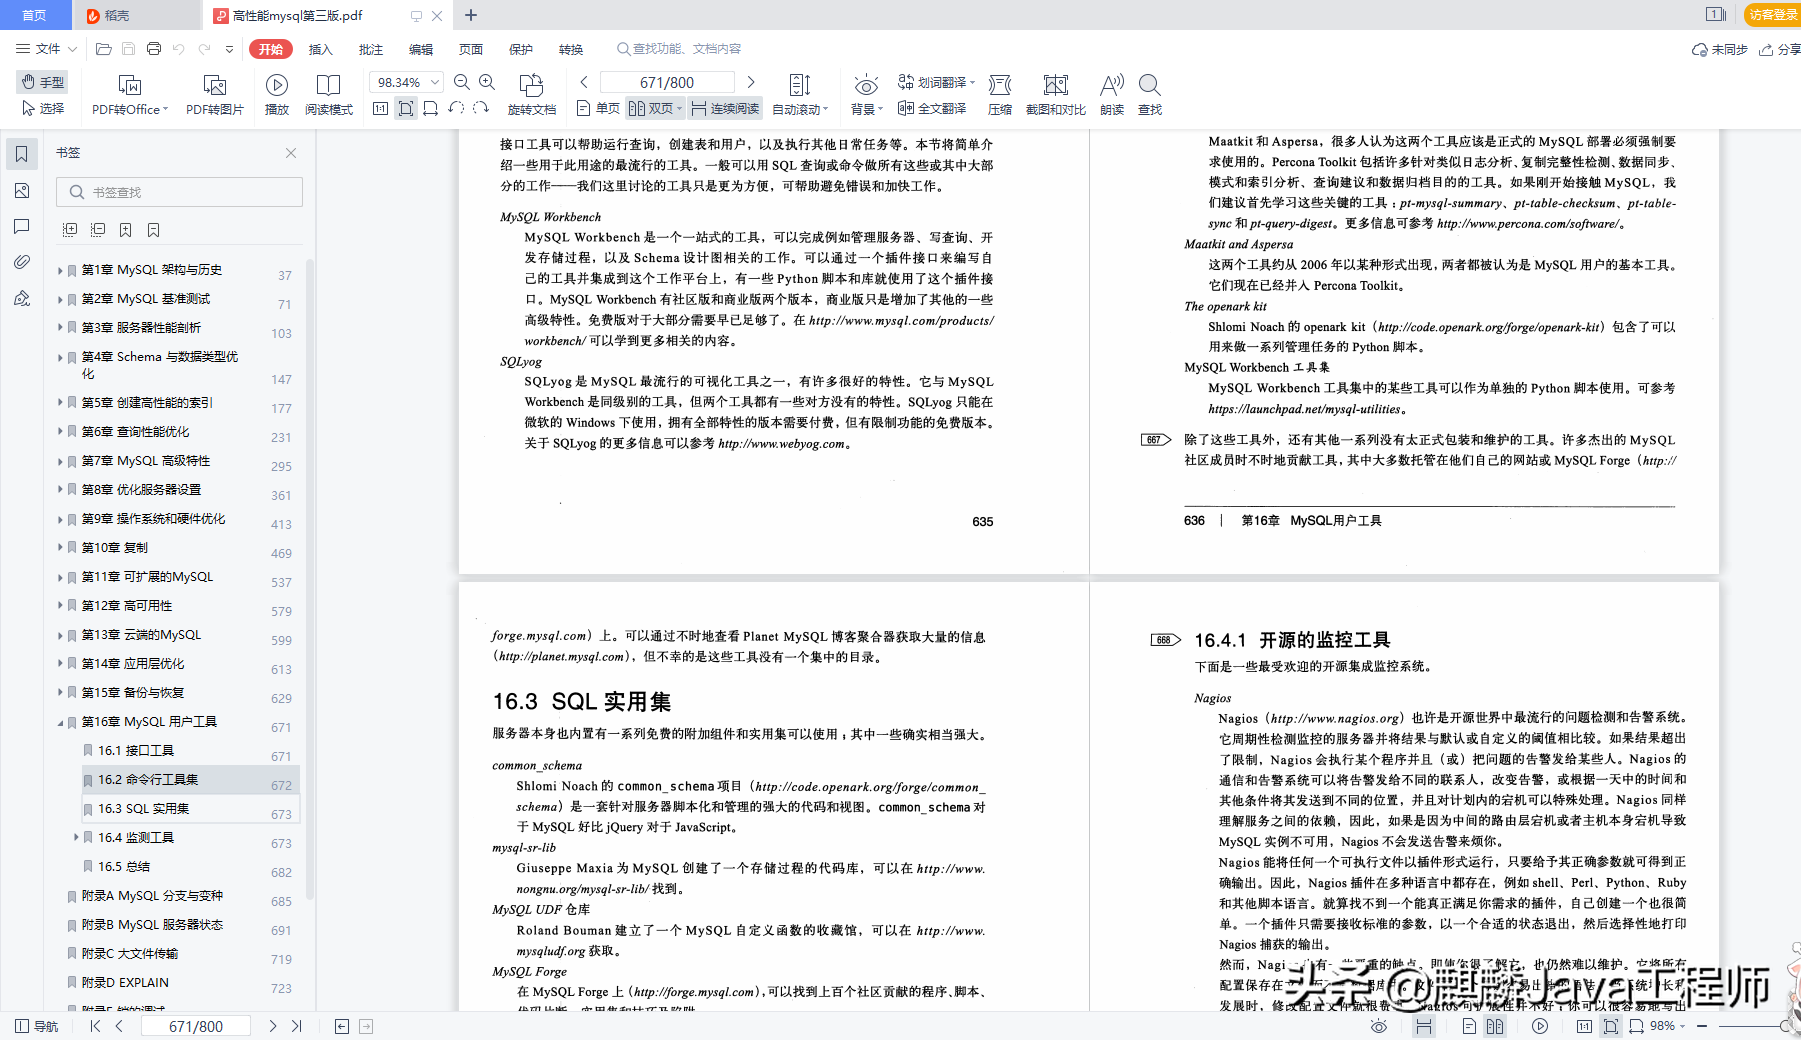Expand 第5章 创建高性能的索引 bookmark
1801x1040 pixels.
60,403
